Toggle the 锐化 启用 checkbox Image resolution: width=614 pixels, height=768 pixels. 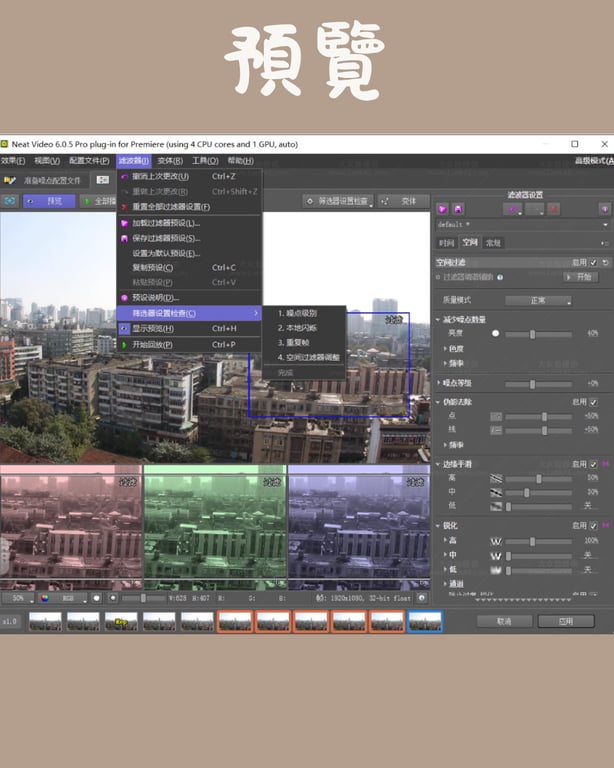(593, 526)
